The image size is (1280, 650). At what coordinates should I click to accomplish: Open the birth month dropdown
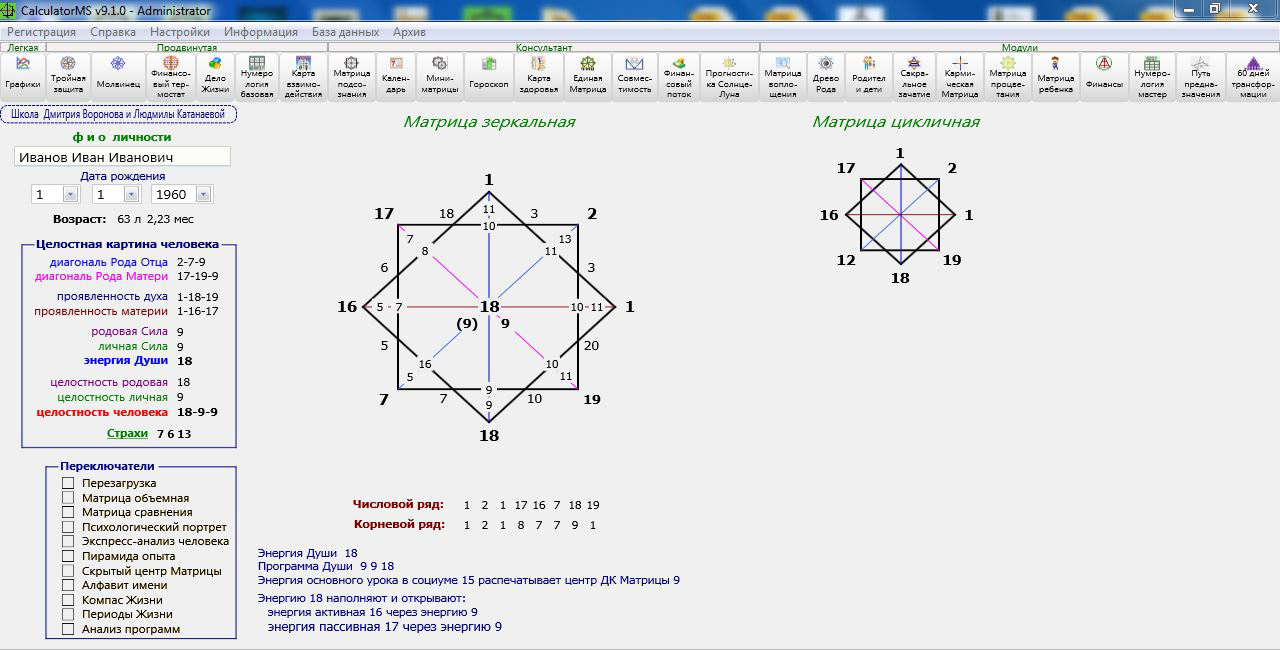point(131,195)
